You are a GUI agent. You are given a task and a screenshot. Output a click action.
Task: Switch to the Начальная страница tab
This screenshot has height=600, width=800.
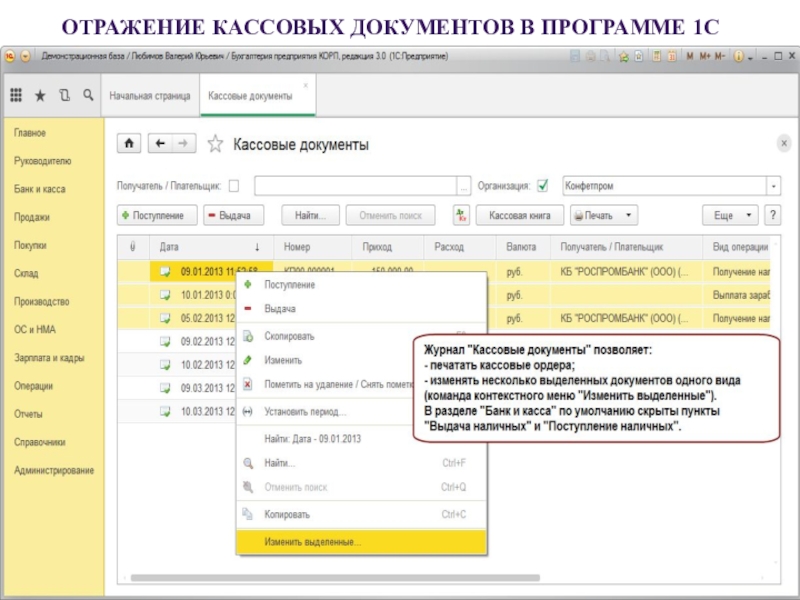[x=149, y=96]
